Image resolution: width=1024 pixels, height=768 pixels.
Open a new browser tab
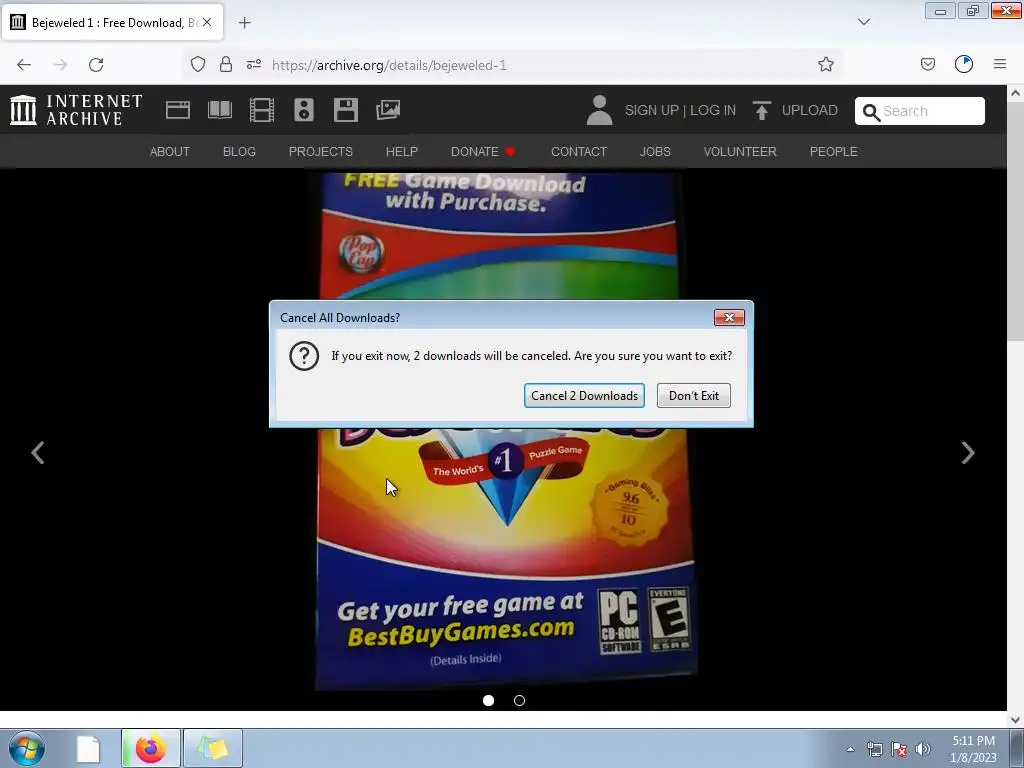point(244,23)
